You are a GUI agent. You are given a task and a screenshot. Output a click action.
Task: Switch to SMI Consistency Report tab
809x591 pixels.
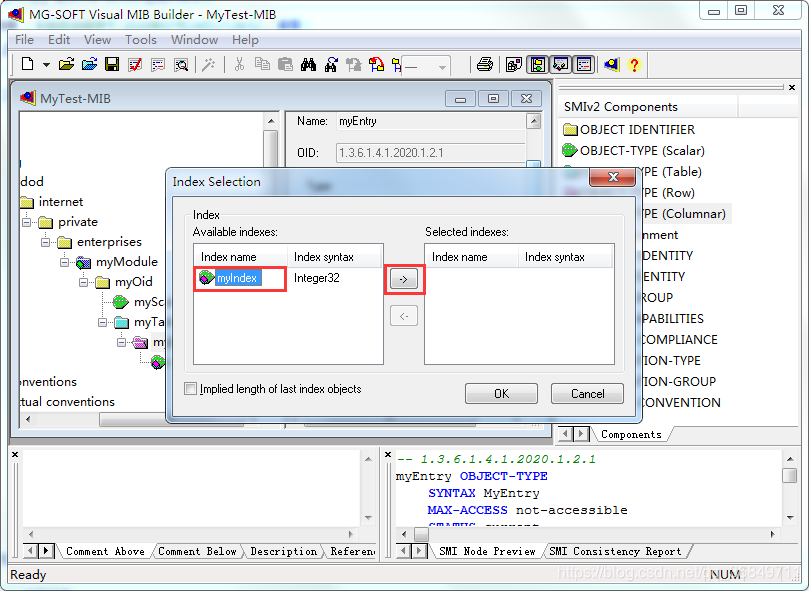pos(616,550)
